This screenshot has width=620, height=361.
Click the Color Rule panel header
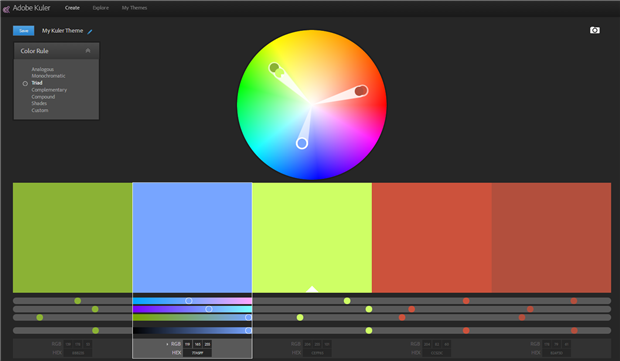[x=56, y=51]
